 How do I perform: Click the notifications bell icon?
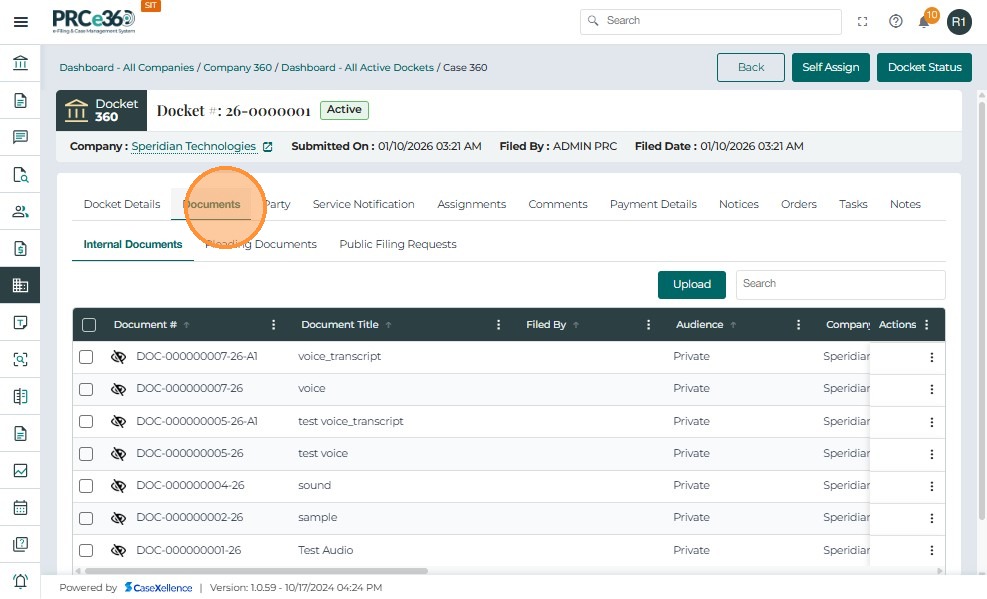(x=924, y=21)
